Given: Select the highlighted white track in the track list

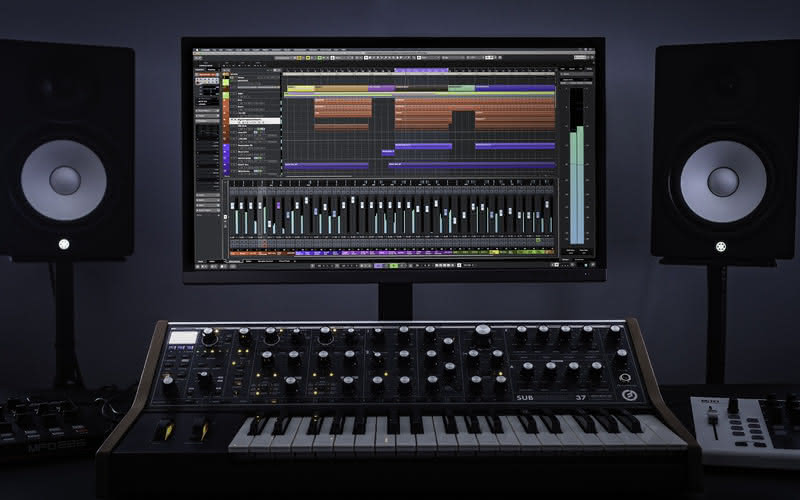Looking at the screenshot, I should click(255, 121).
